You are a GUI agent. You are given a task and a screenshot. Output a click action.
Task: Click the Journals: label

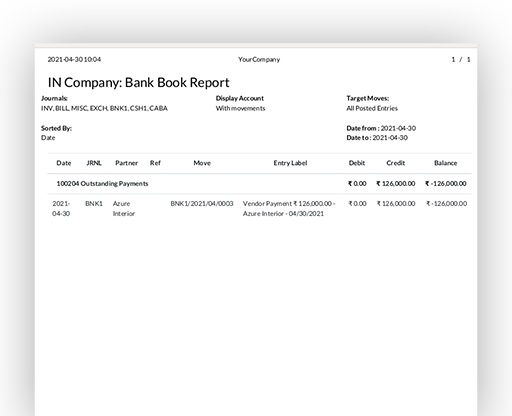pos(54,98)
